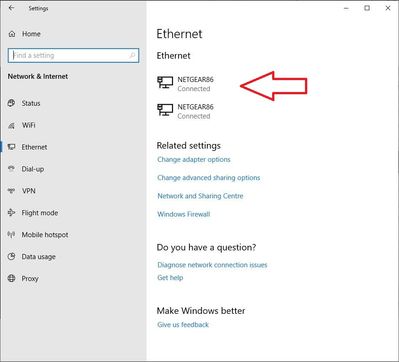Click the Get help link

(170, 278)
